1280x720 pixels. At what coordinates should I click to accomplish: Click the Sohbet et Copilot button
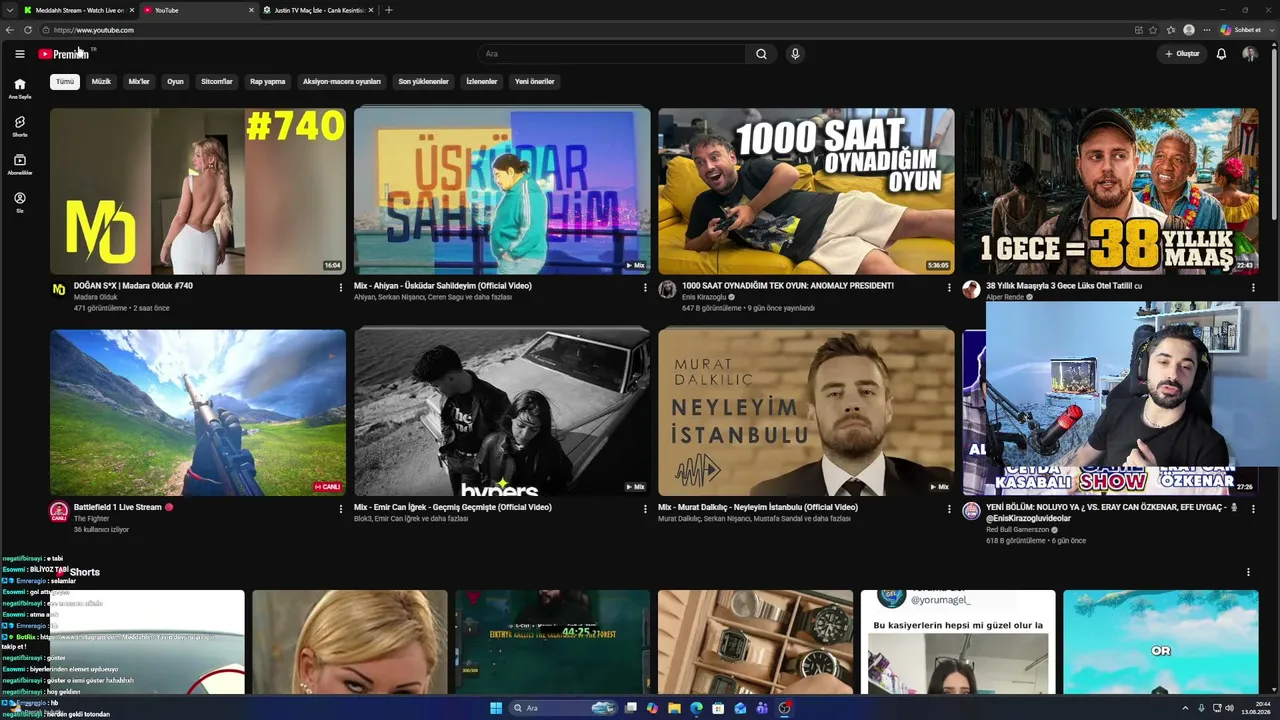tap(1240, 30)
